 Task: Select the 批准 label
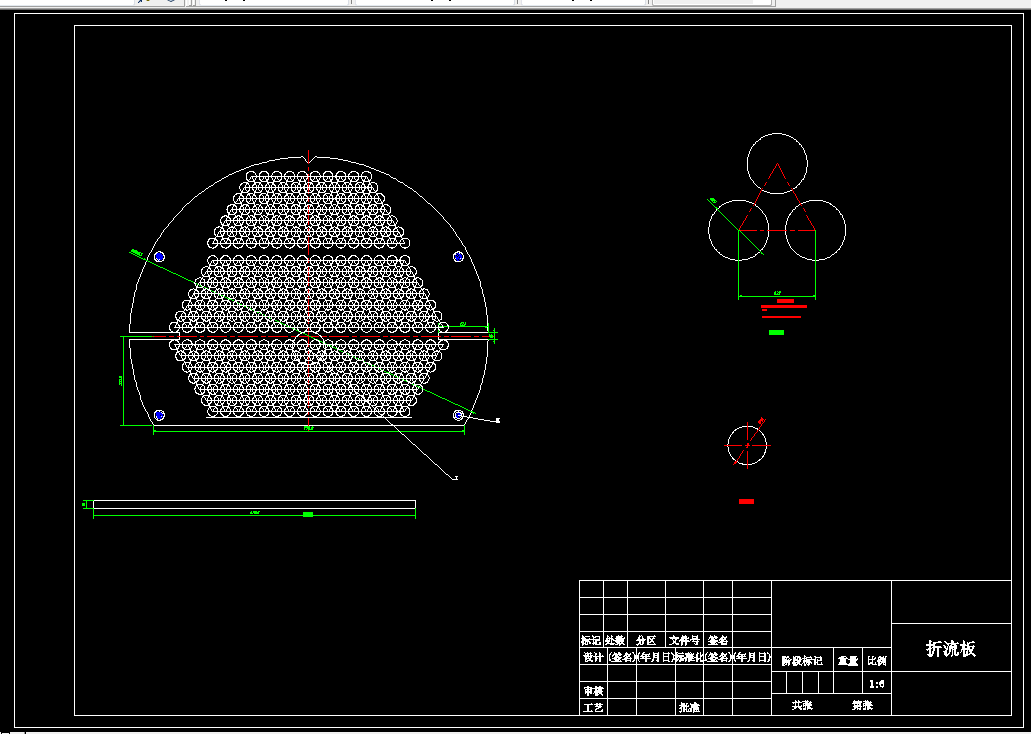(x=689, y=708)
